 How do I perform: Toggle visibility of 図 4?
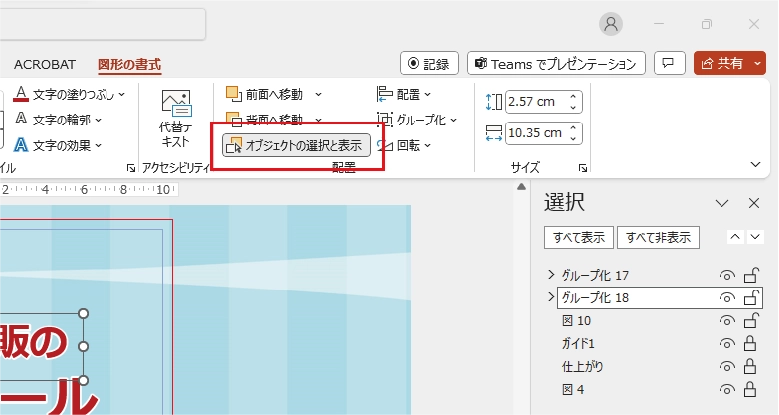click(727, 389)
